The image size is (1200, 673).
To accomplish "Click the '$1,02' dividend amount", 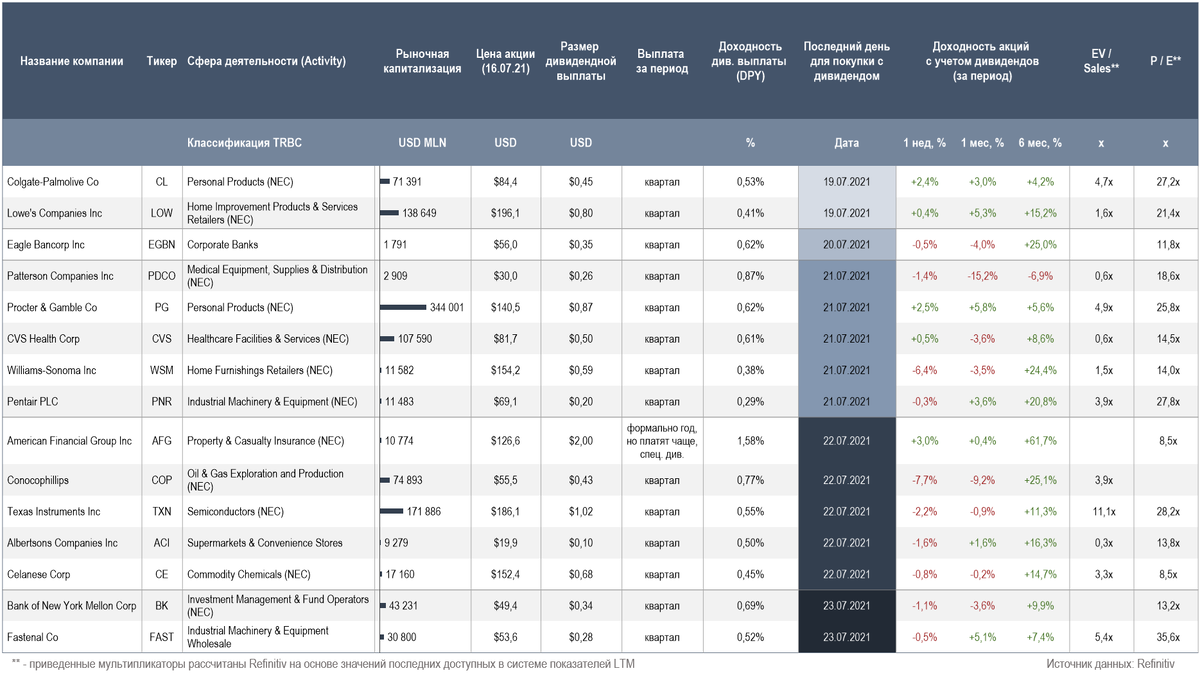I will pyautogui.click(x=580, y=512).
